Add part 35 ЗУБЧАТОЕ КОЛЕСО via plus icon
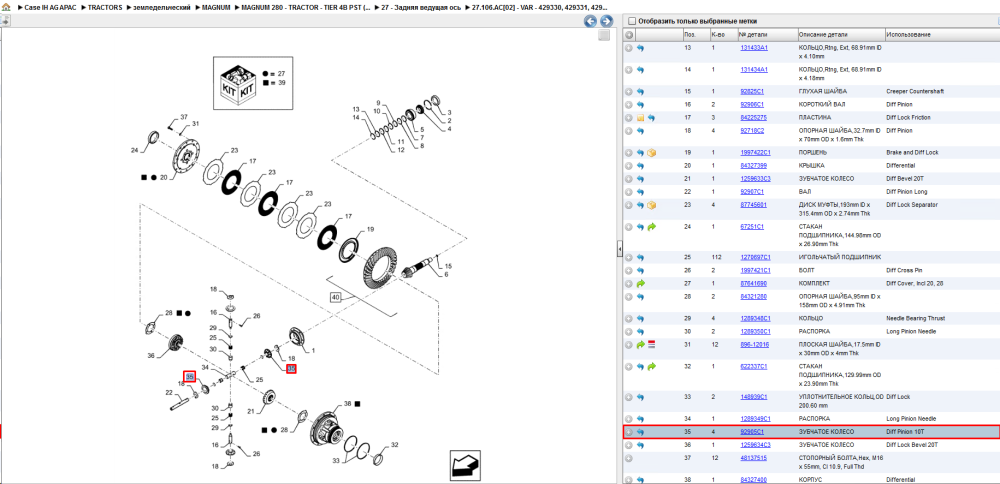1000x484 pixels. (629, 432)
